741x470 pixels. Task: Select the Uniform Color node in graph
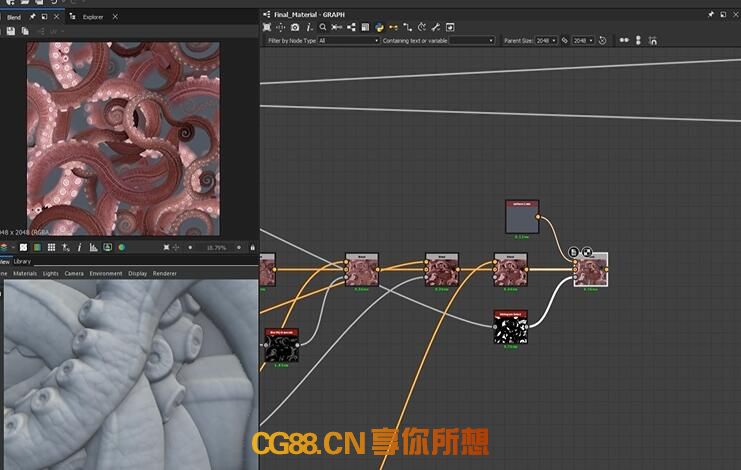pyautogui.click(x=522, y=217)
